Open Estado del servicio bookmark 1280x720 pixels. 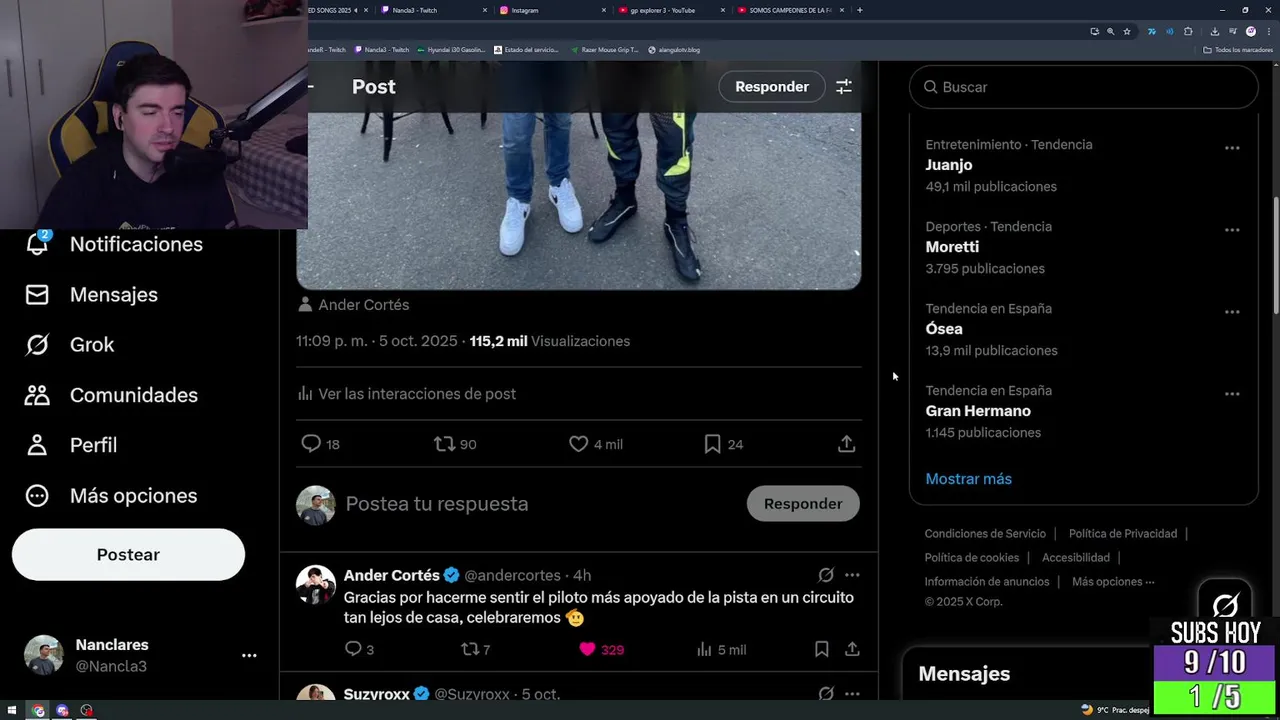(526, 49)
